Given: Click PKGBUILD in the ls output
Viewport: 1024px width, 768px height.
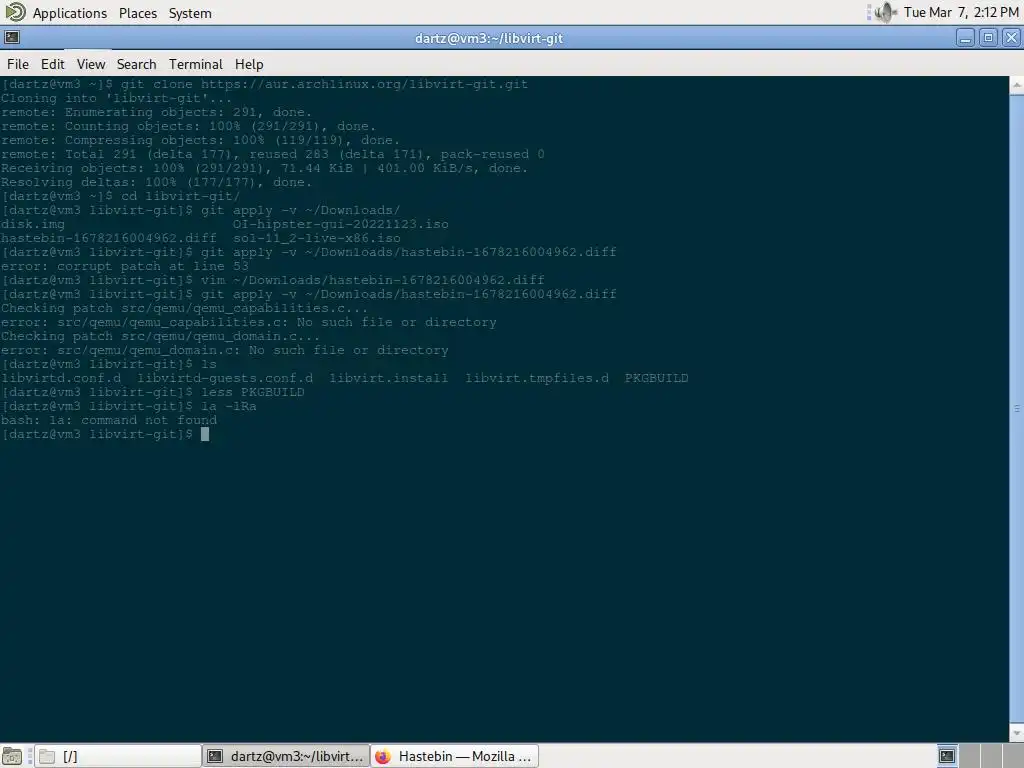Looking at the screenshot, I should point(656,378).
